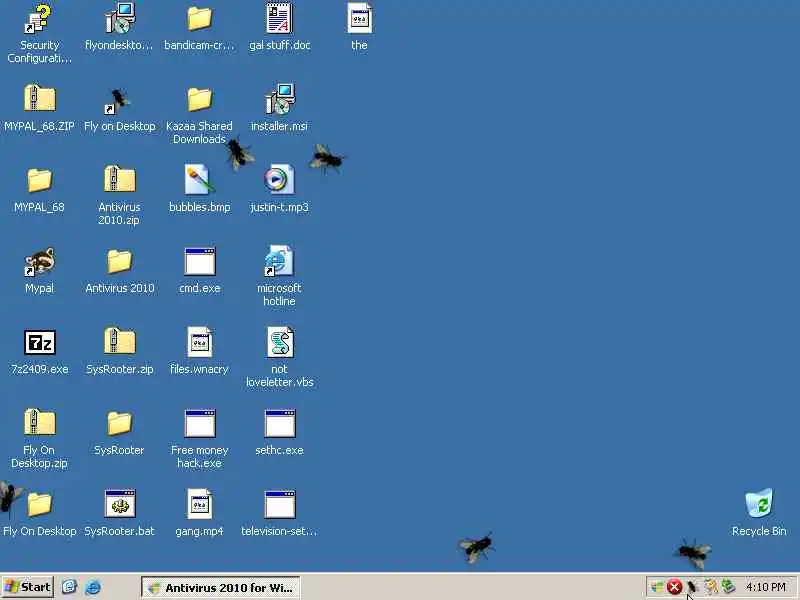
Task: Click the fly tray icon
Action: [x=692, y=587]
